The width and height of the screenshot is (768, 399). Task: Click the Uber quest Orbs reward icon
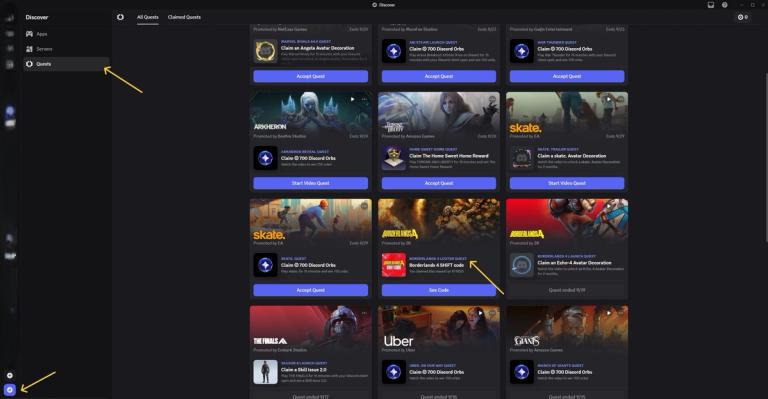click(394, 372)
